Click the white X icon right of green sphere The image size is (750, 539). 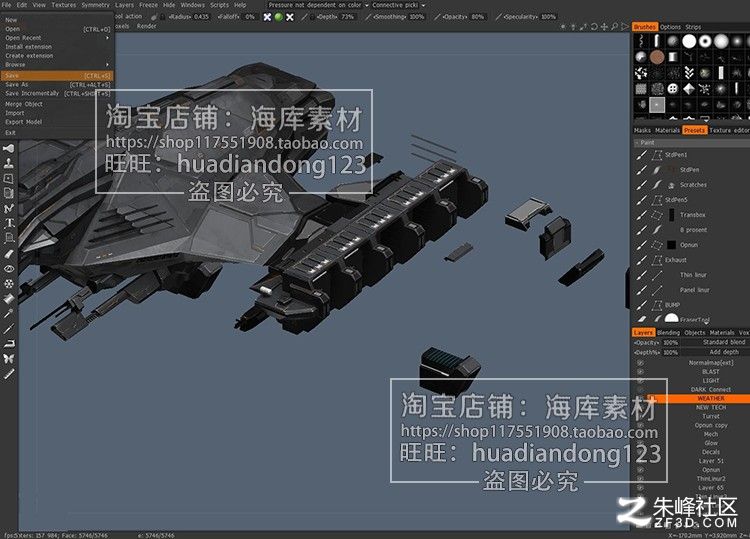(x=290, y=17)
